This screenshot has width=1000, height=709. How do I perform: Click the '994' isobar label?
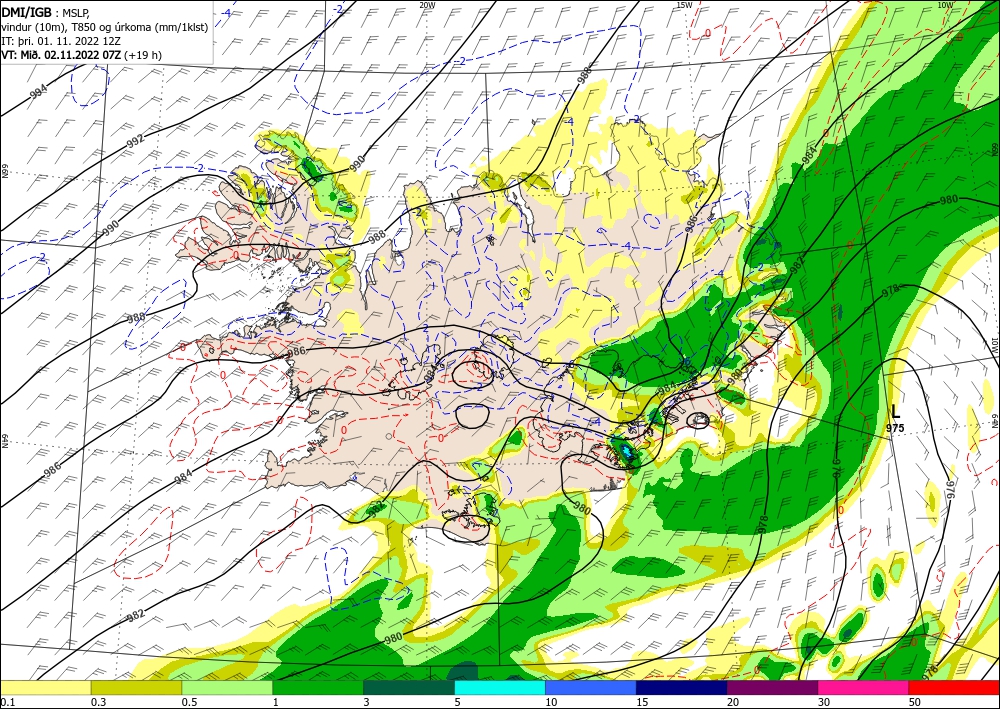(39, 92)
